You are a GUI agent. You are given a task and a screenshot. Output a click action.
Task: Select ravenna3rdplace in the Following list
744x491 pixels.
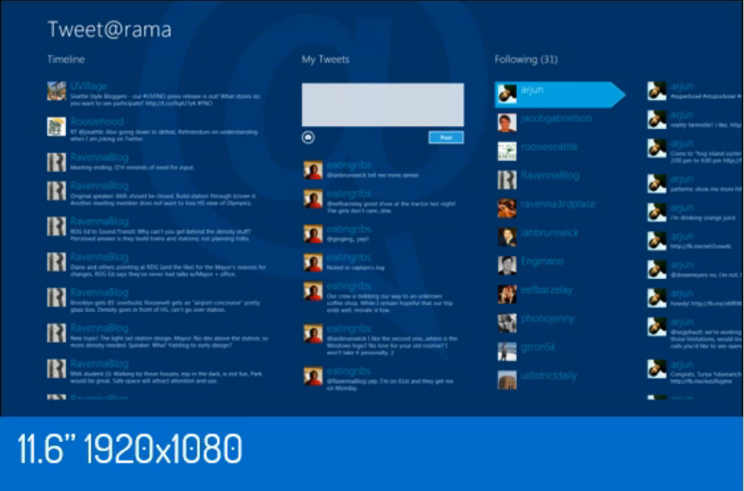click(560, 209)
